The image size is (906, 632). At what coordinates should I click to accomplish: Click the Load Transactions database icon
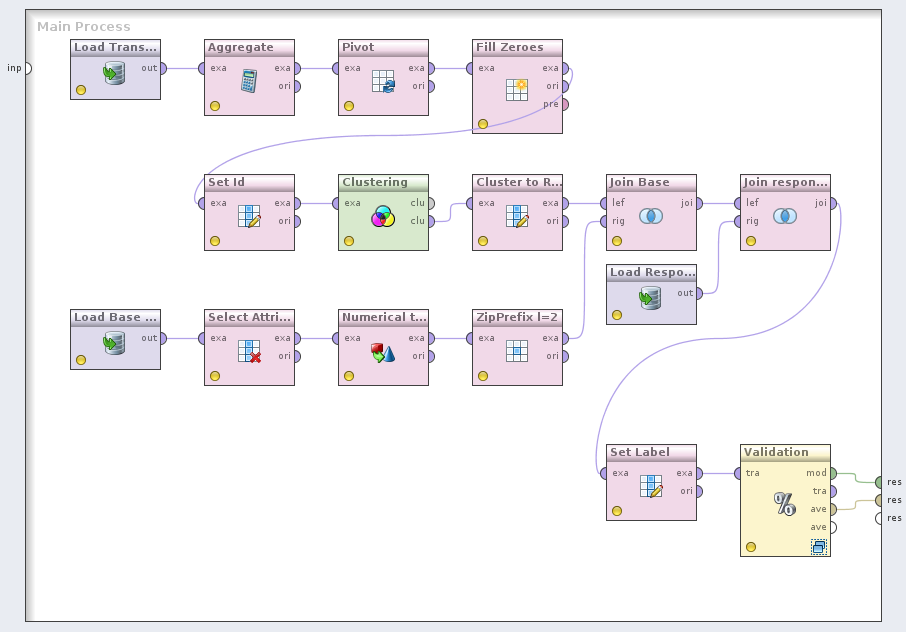click(115, 73)
